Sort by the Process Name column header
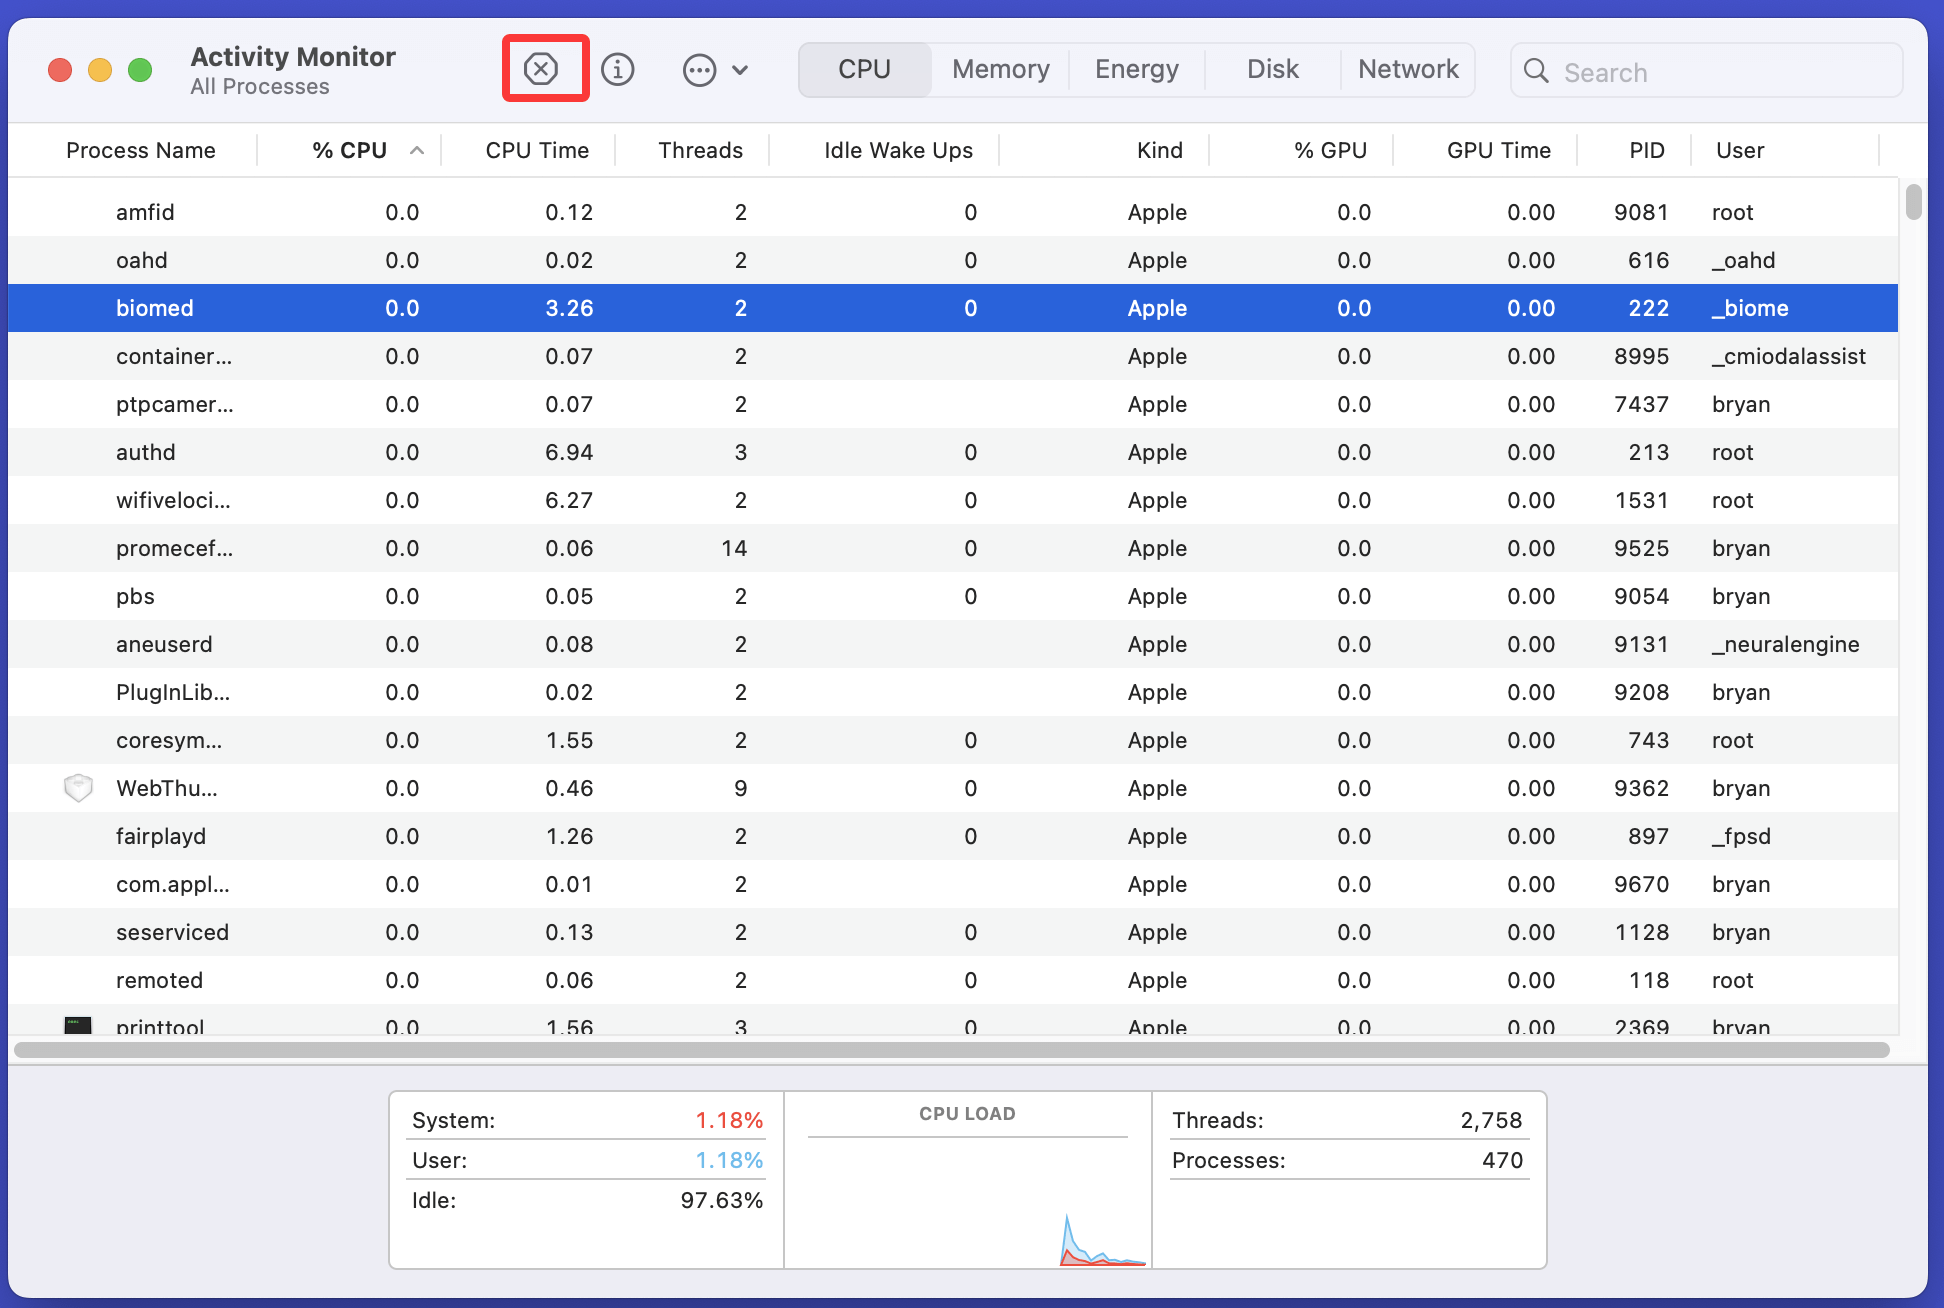This screenshot has width=1944, height=1308. point(140,150)
